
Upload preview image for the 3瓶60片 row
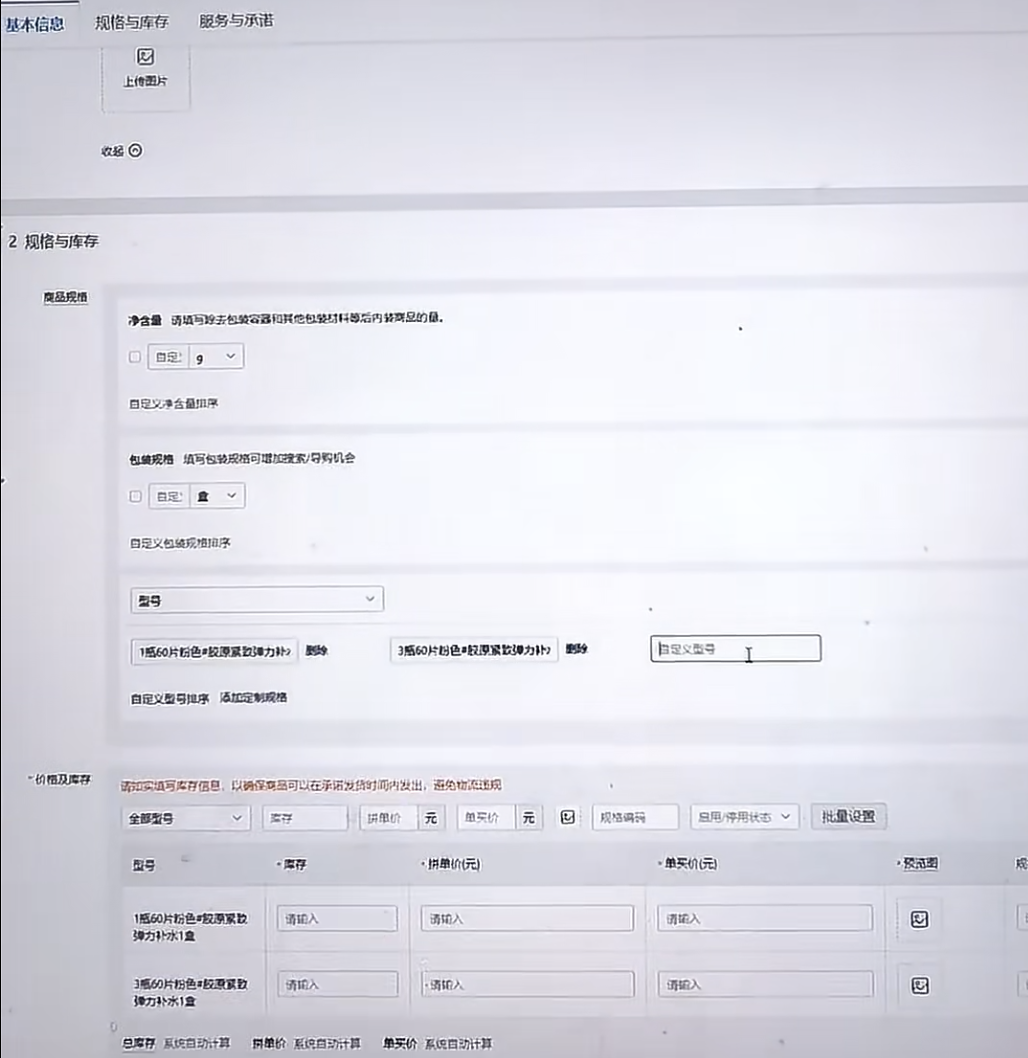920,986
